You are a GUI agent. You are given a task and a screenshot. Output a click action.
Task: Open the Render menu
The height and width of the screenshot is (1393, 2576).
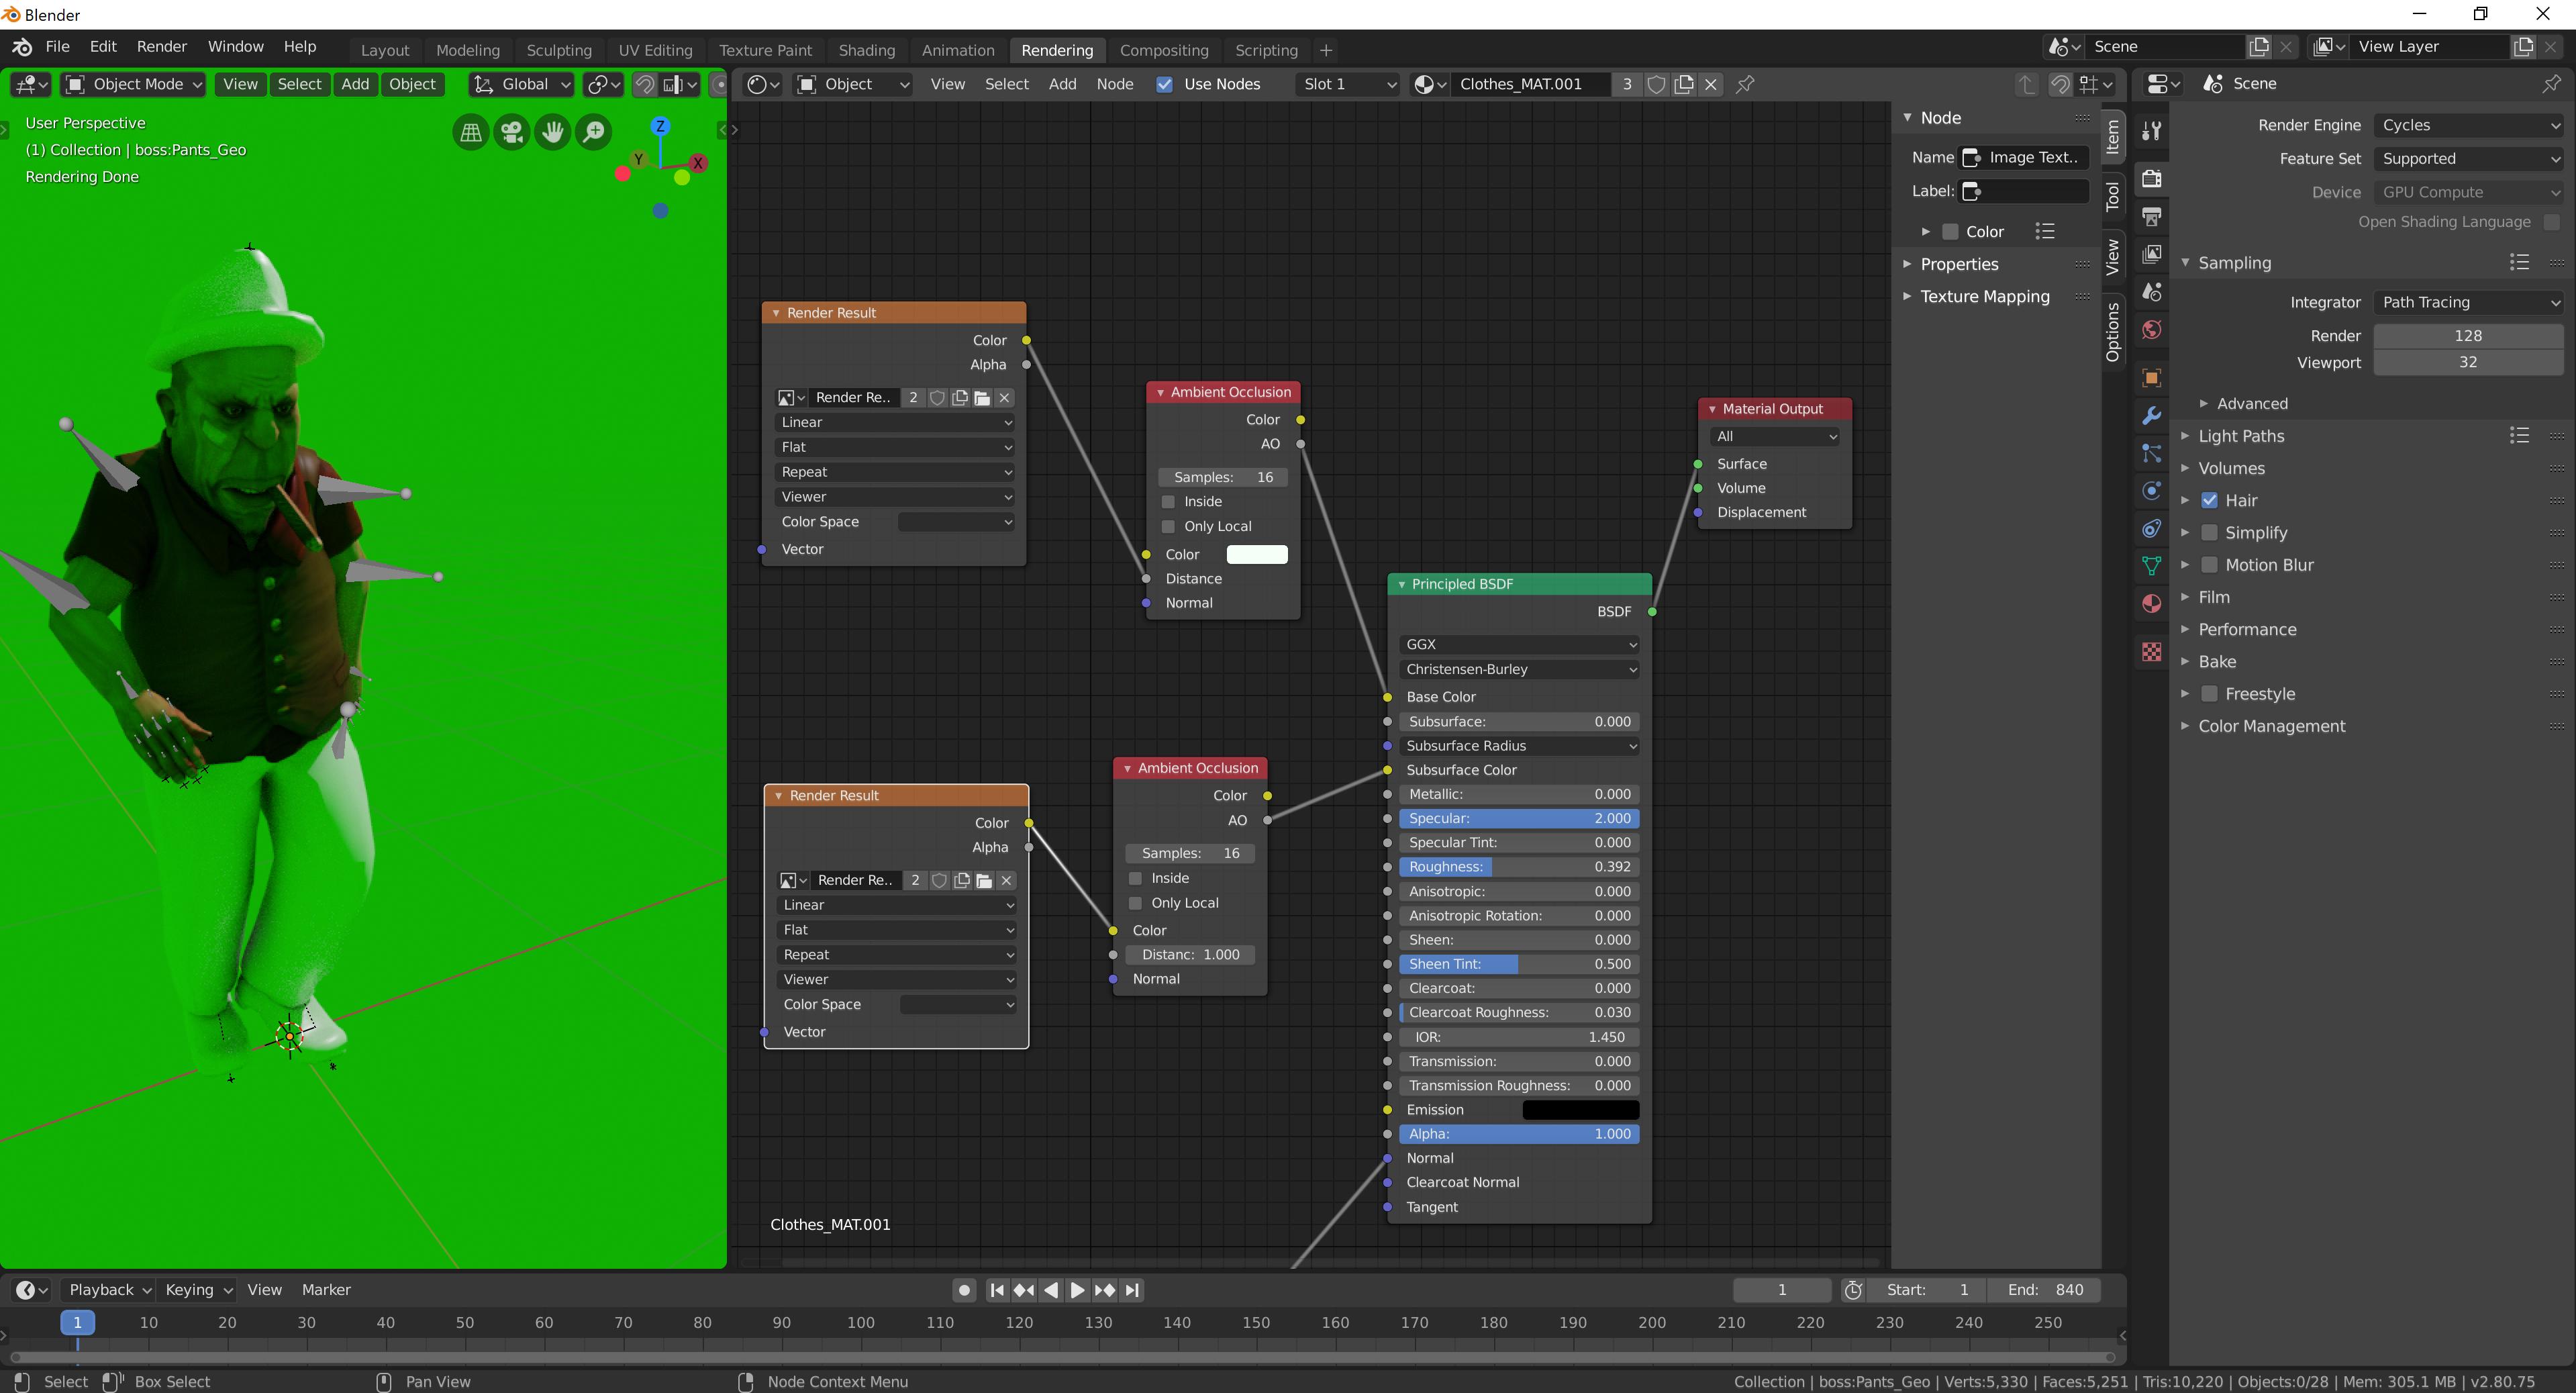[161, 46]
